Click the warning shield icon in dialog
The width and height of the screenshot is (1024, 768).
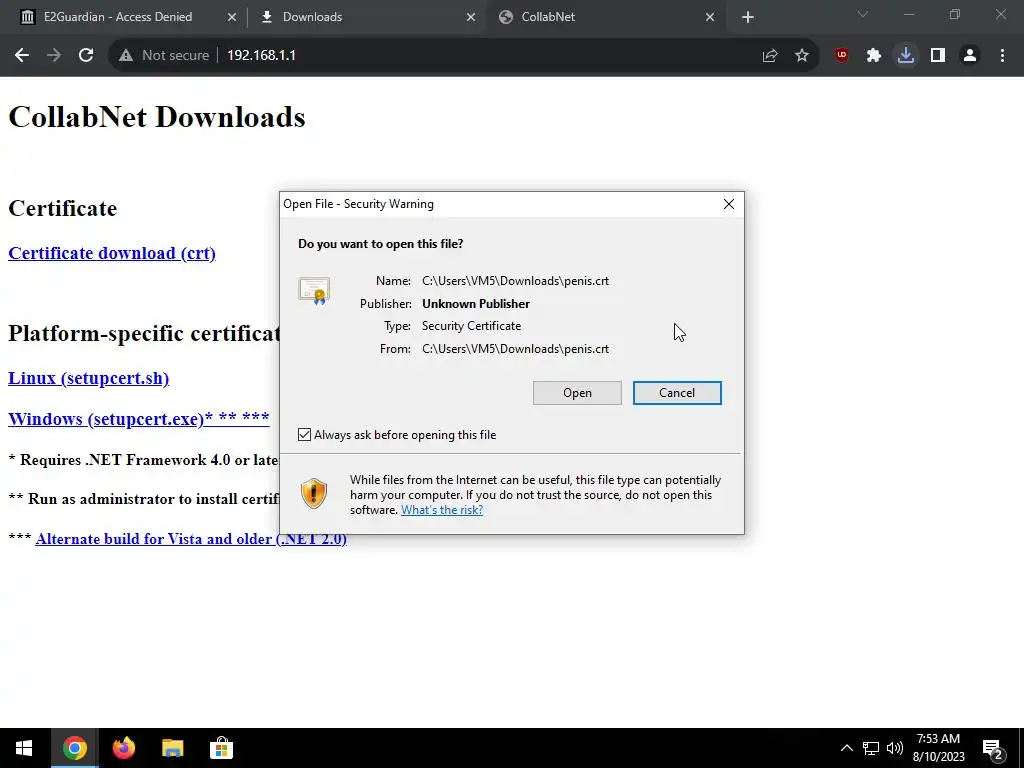314,494
